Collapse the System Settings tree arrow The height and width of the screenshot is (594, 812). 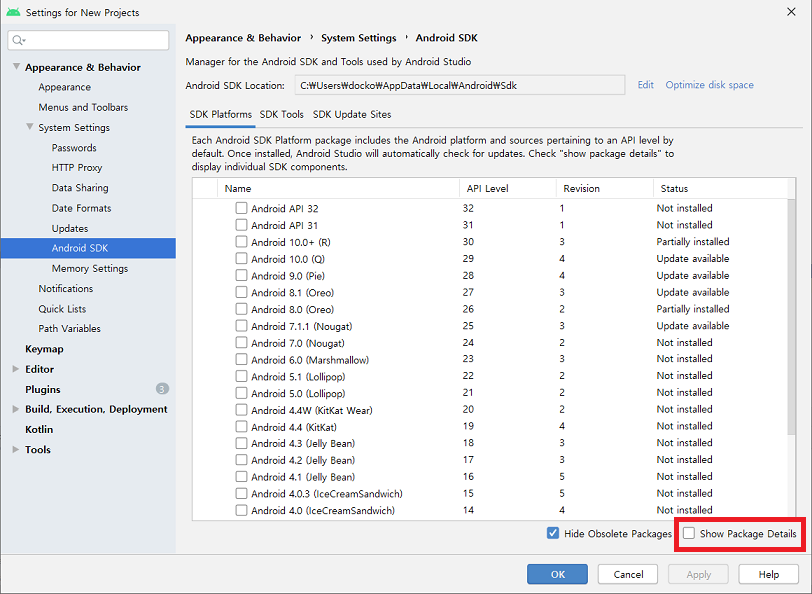tap(30, 127)
